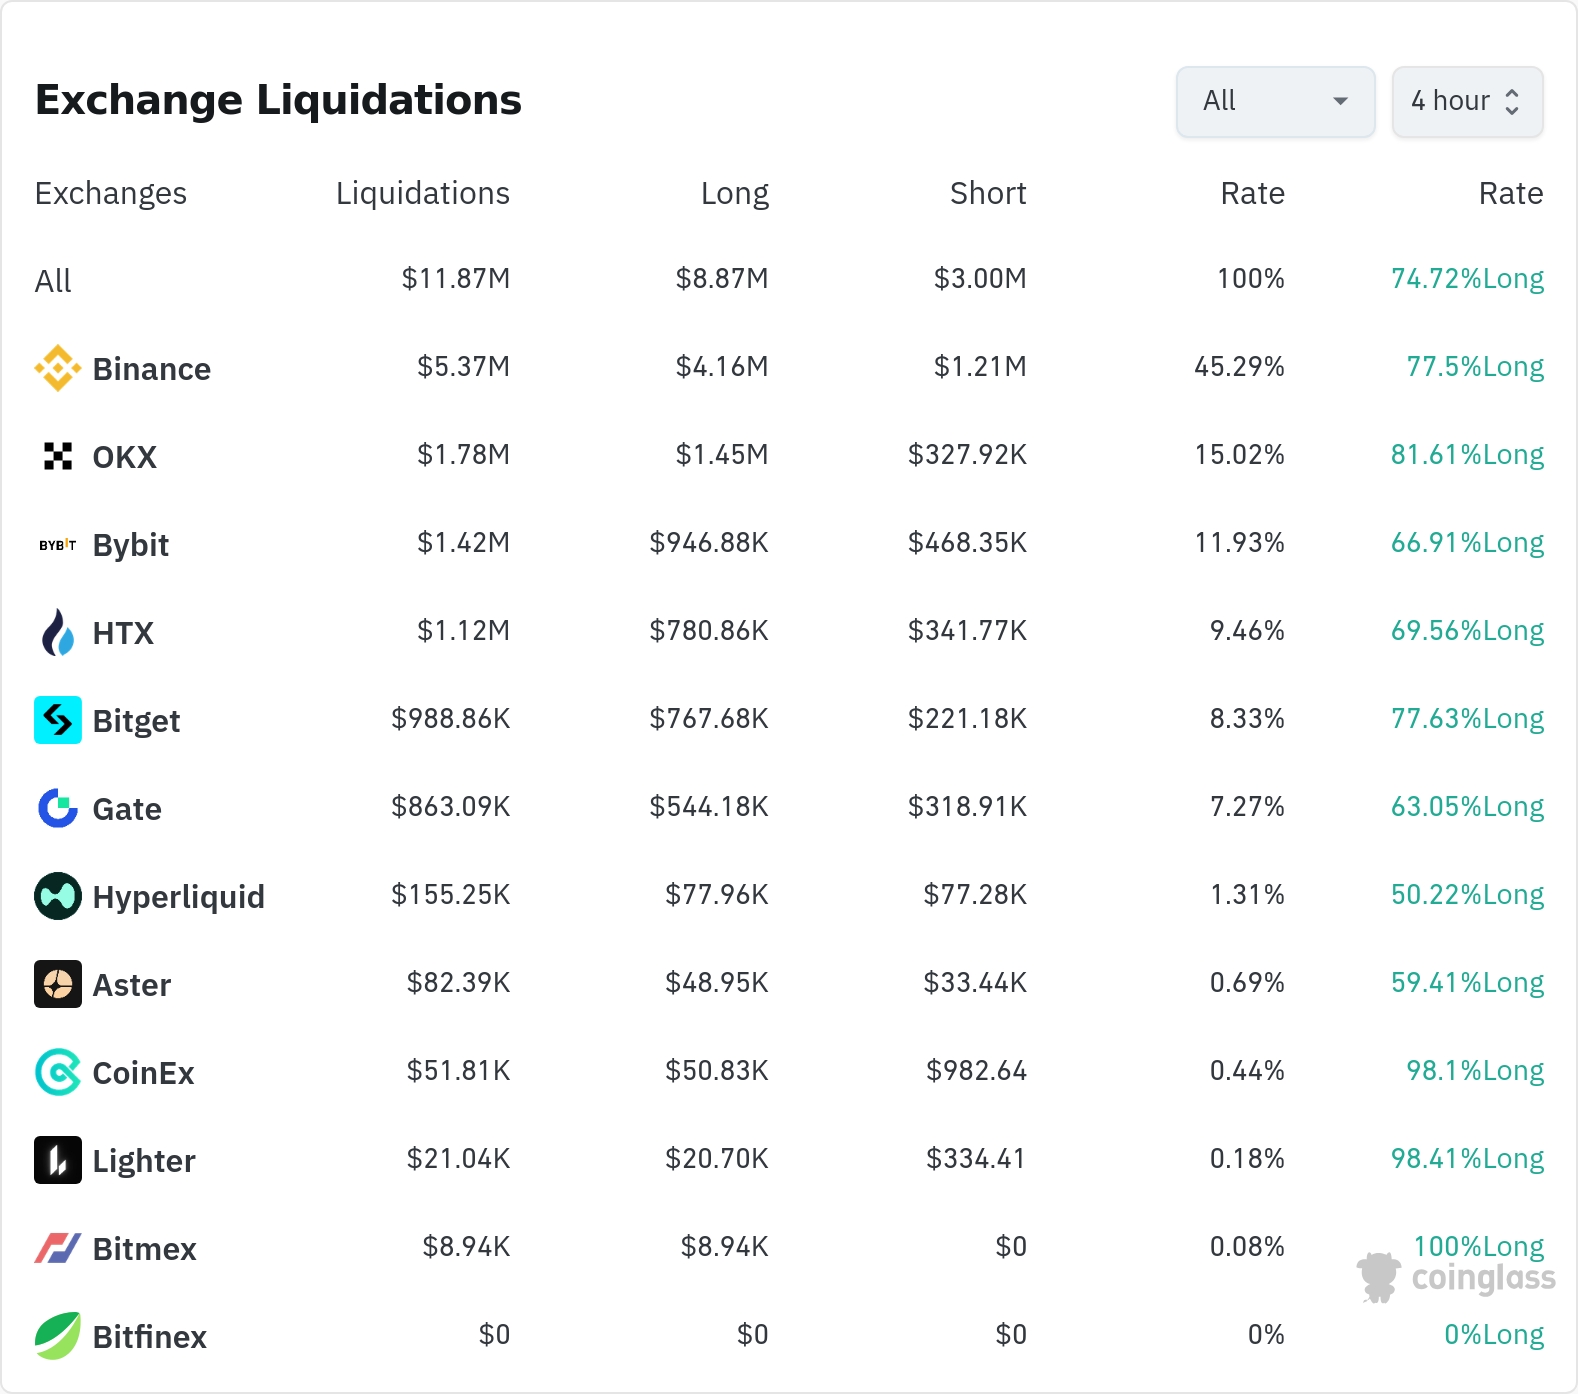Click the Binance exchange logo icon

[x=58, y=368]
